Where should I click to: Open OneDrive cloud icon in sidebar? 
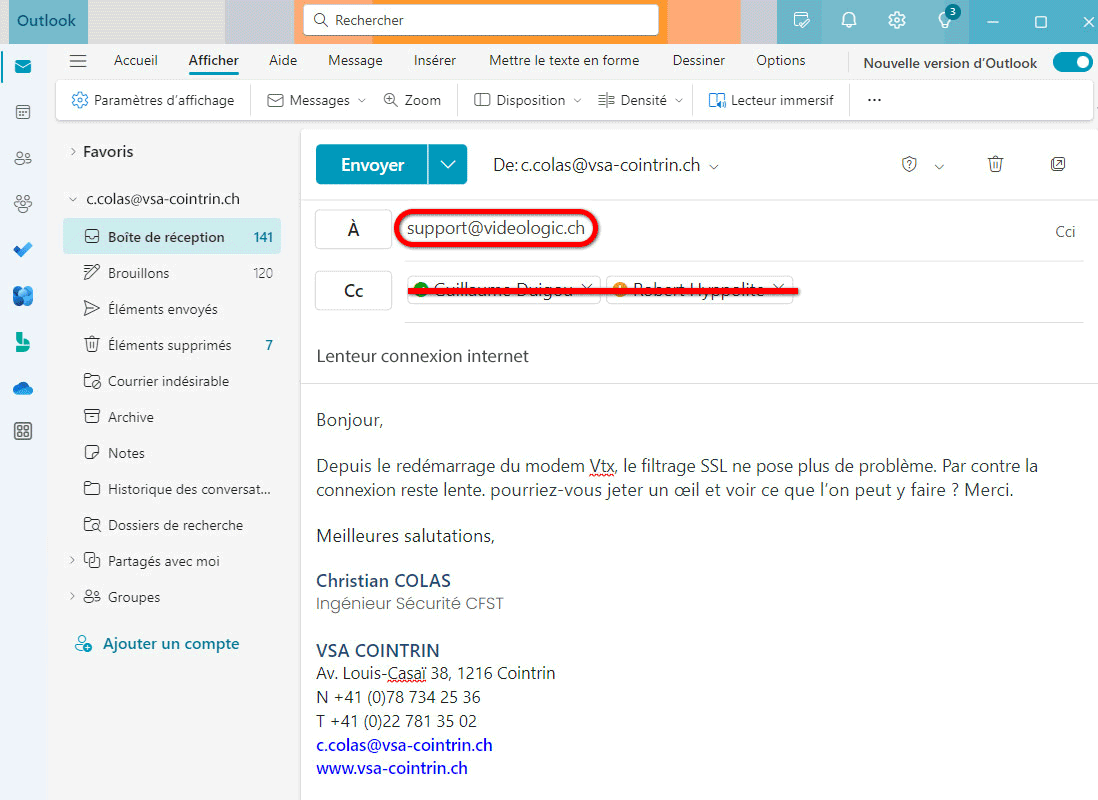[23, 388]
